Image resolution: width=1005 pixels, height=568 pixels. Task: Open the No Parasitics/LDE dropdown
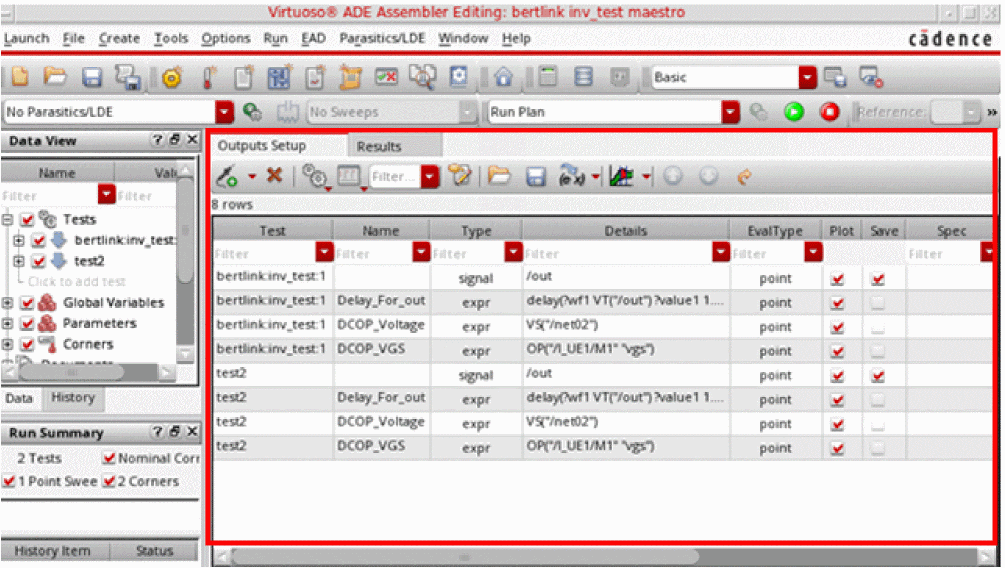(x=225, y=112)
